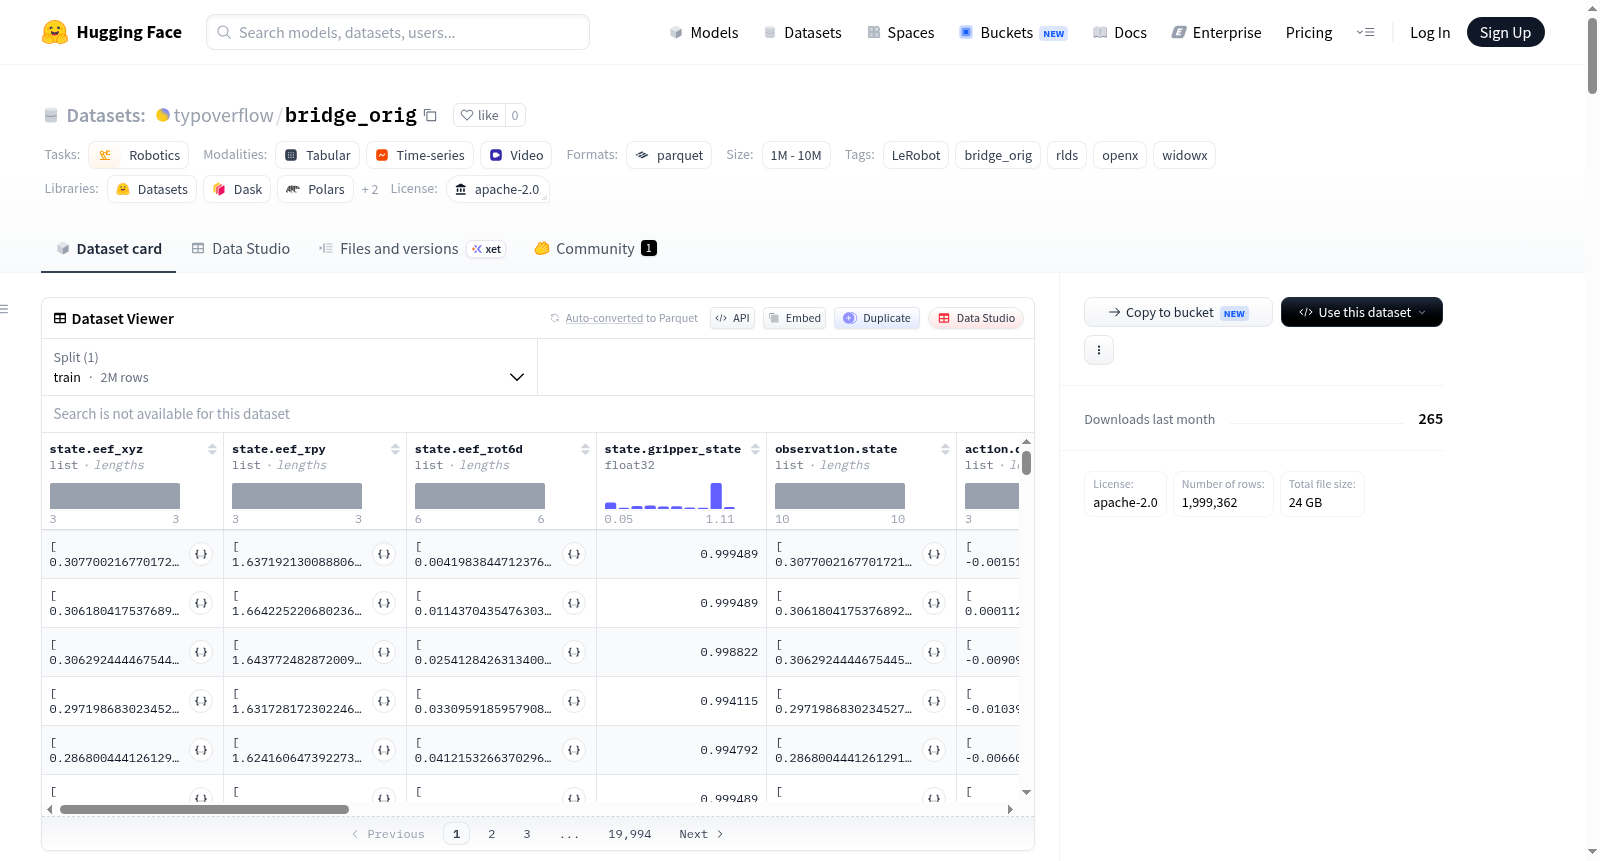Viewport: 1600px width, 861px height.
Task: Expand JSON for state.eef_xyz value 0.3077002167701721
Action: click(201, 554)
